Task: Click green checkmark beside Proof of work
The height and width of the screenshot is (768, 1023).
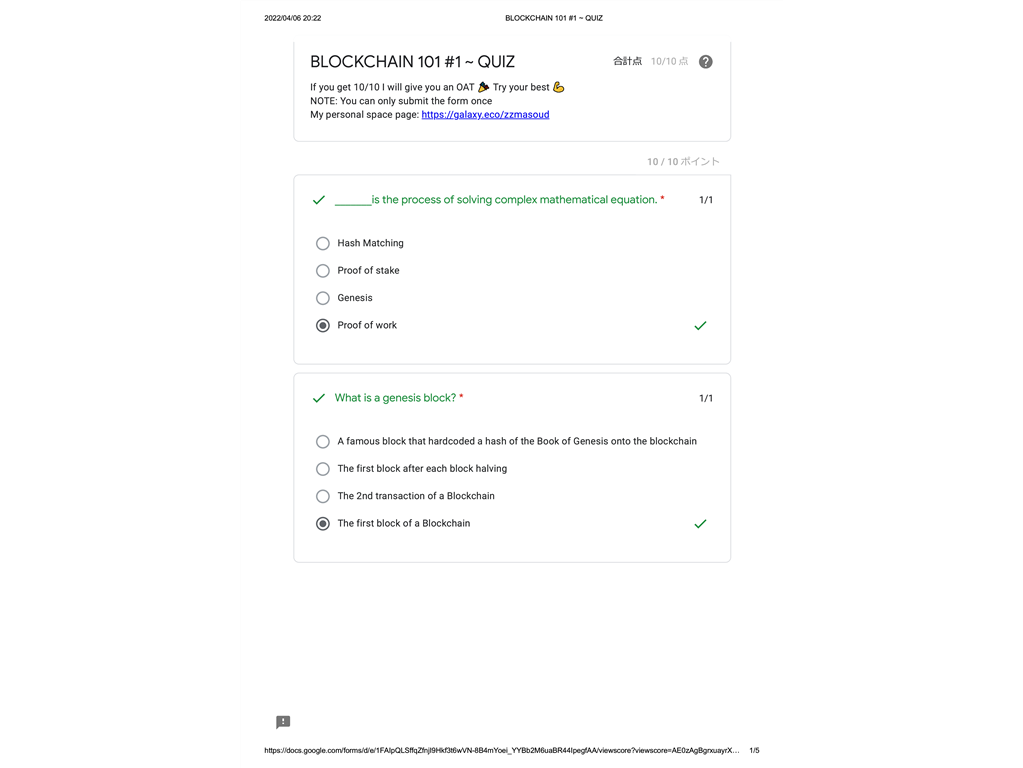Action: point(700,326)
